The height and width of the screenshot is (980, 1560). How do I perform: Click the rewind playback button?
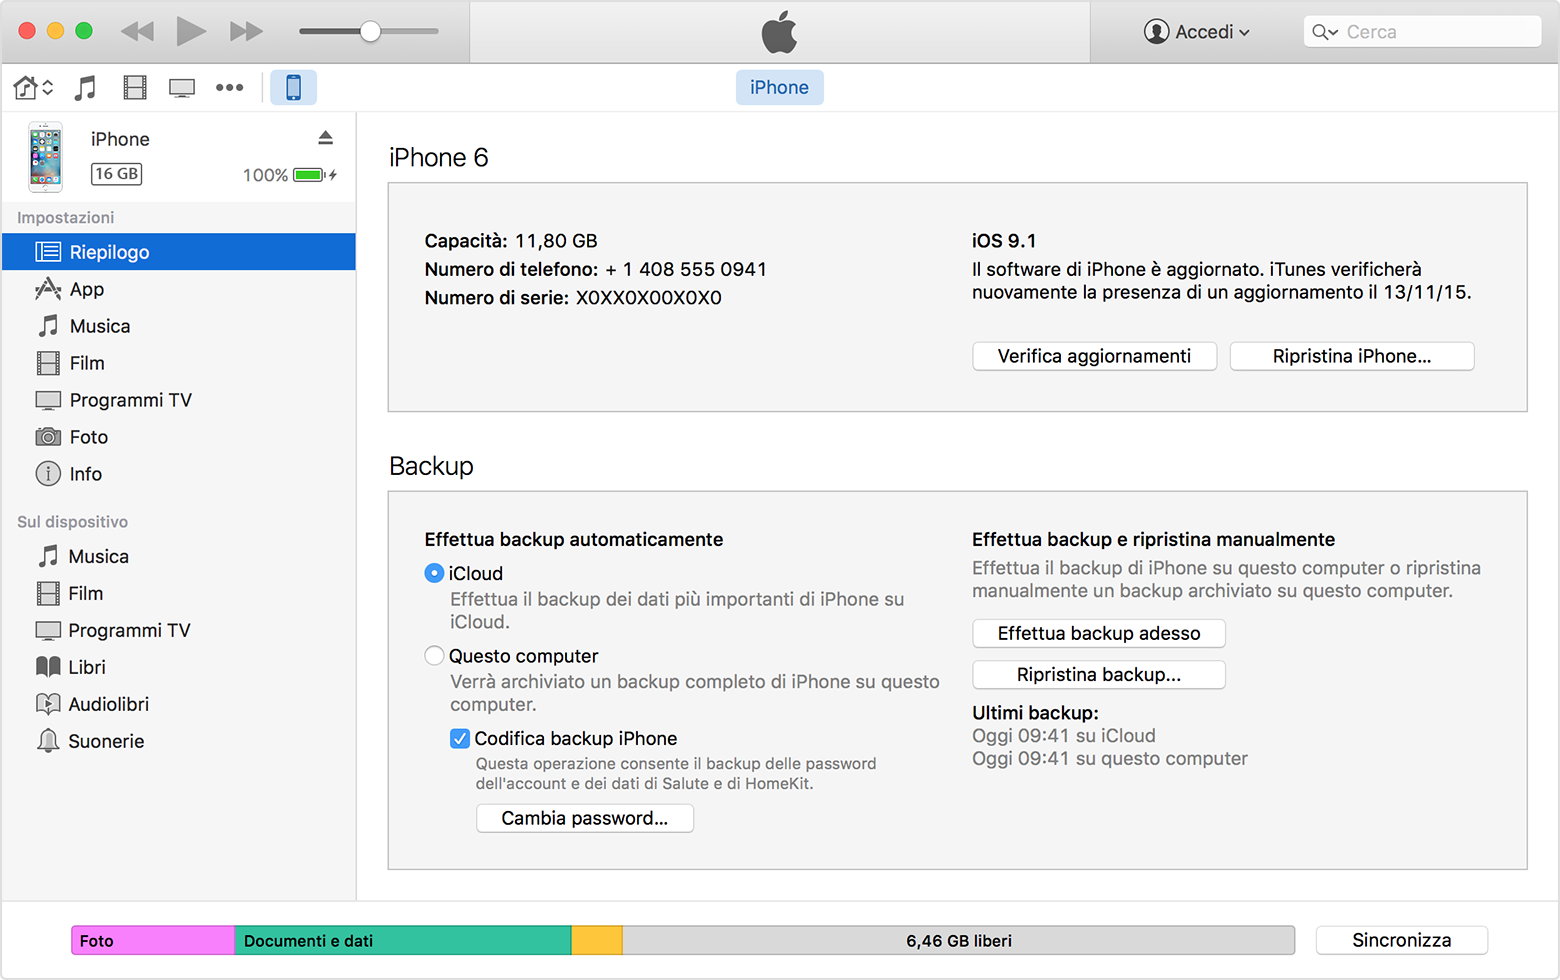point(137,31)
